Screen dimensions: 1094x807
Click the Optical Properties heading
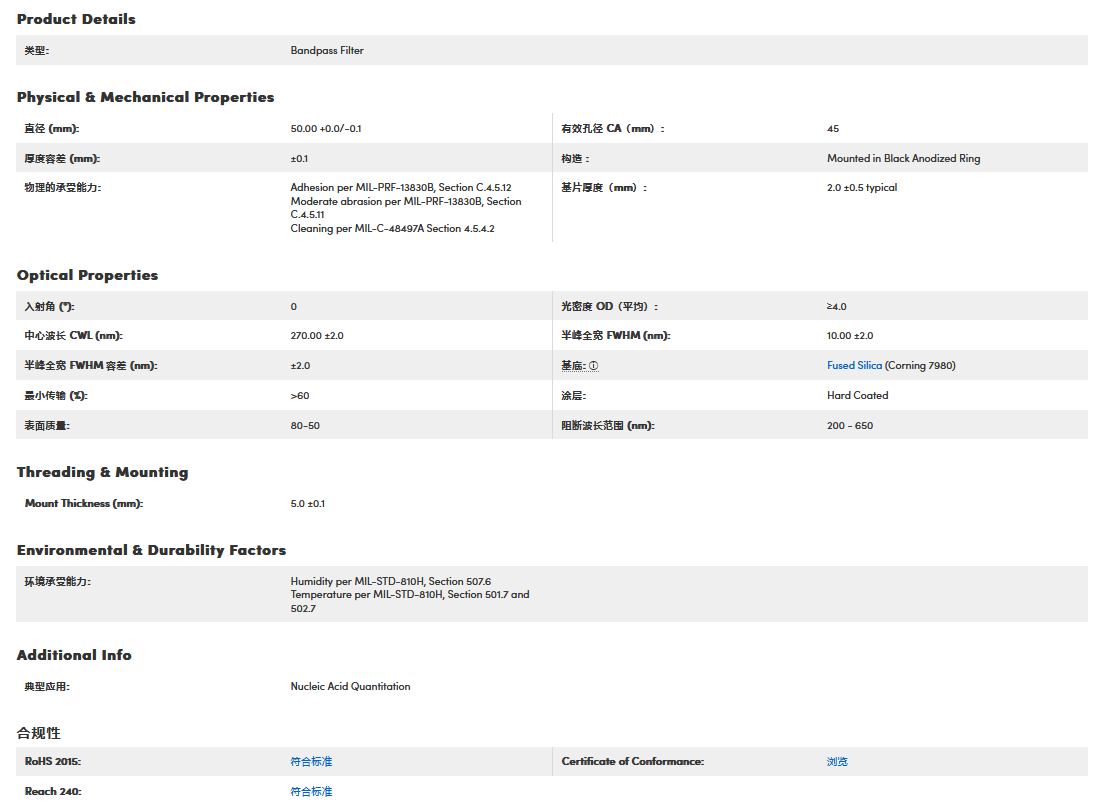(87, 275)
